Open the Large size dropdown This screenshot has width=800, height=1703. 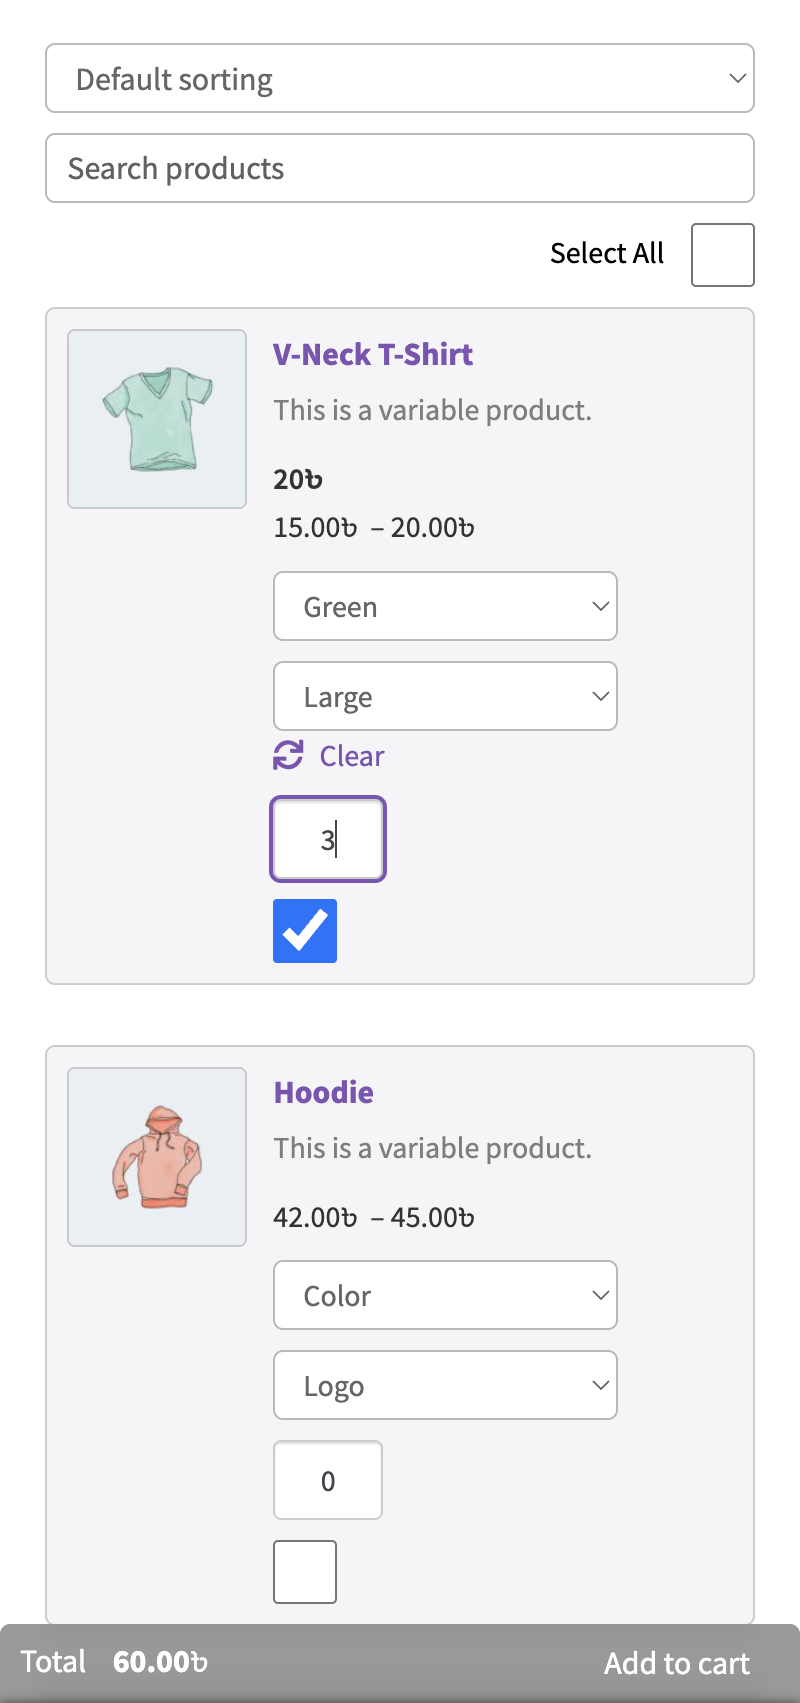coord(445,696)
